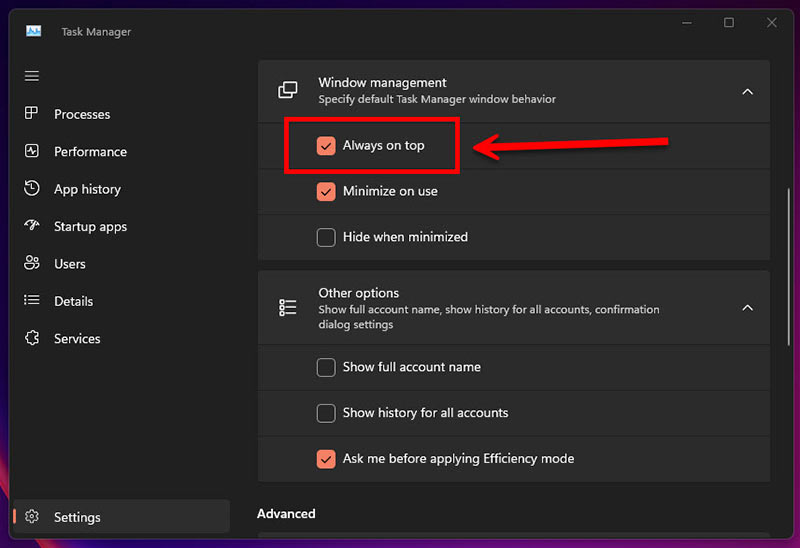Check Show full account name
This screenshot has height=548, width=800.
tap(326, 367)
